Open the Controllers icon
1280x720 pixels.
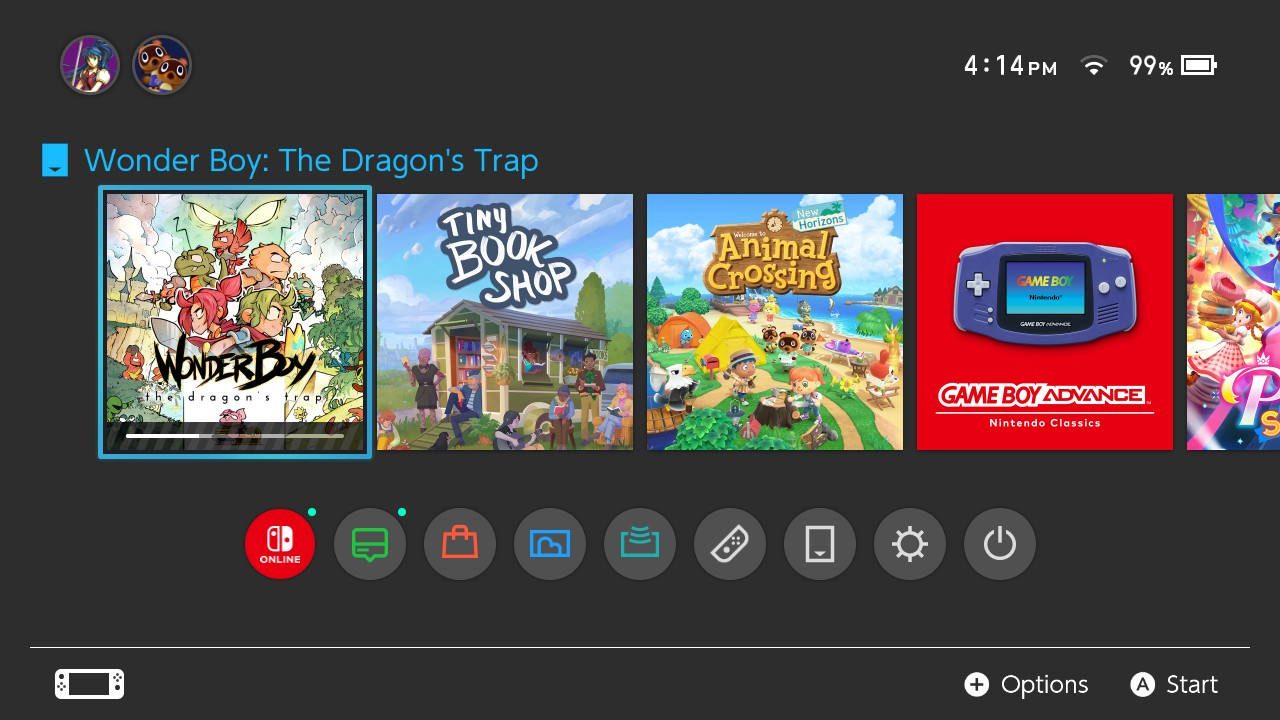pos(730,544)
